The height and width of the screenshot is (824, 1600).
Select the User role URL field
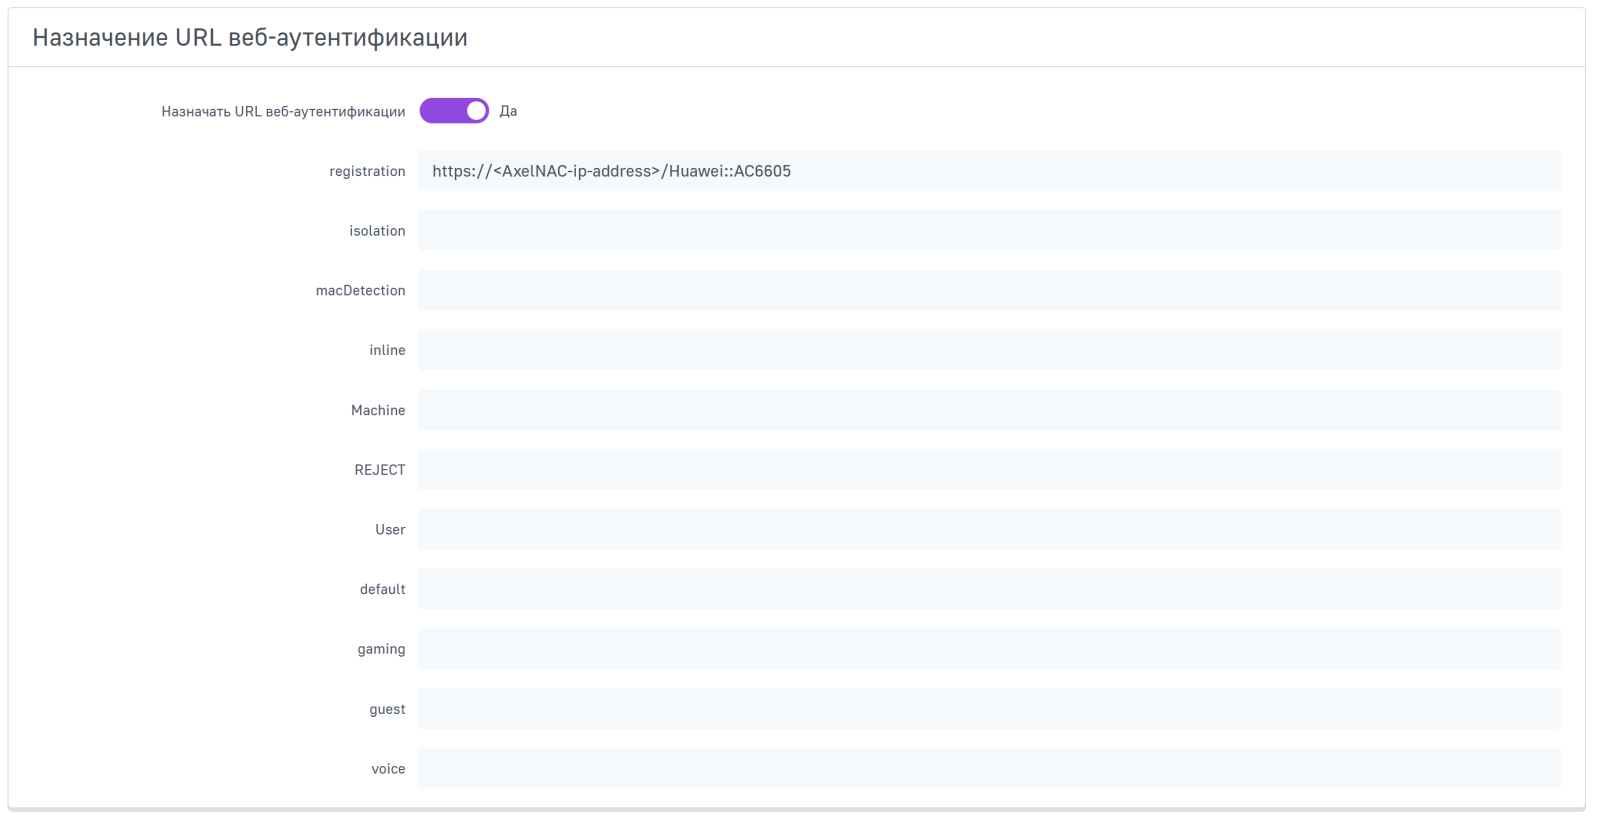click(988, 529)
